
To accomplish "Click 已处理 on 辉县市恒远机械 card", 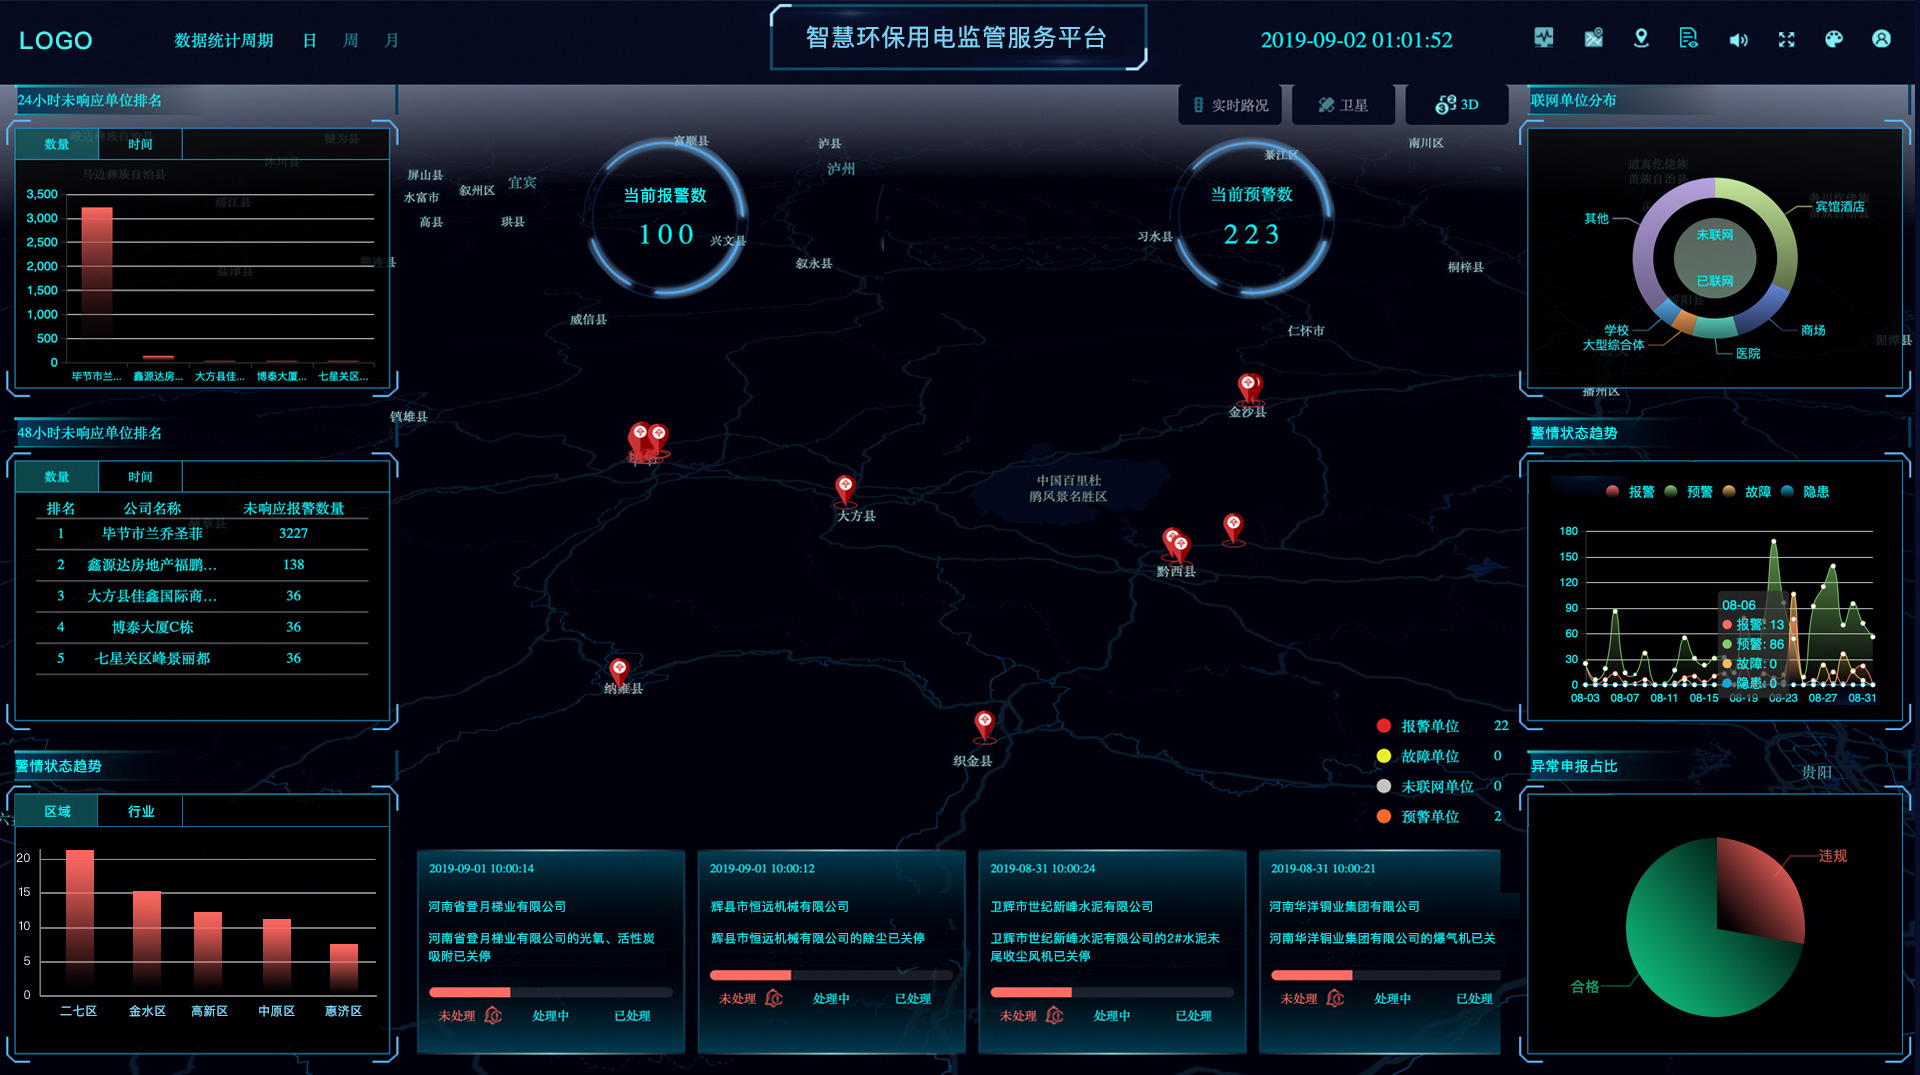I will point(913,998).
